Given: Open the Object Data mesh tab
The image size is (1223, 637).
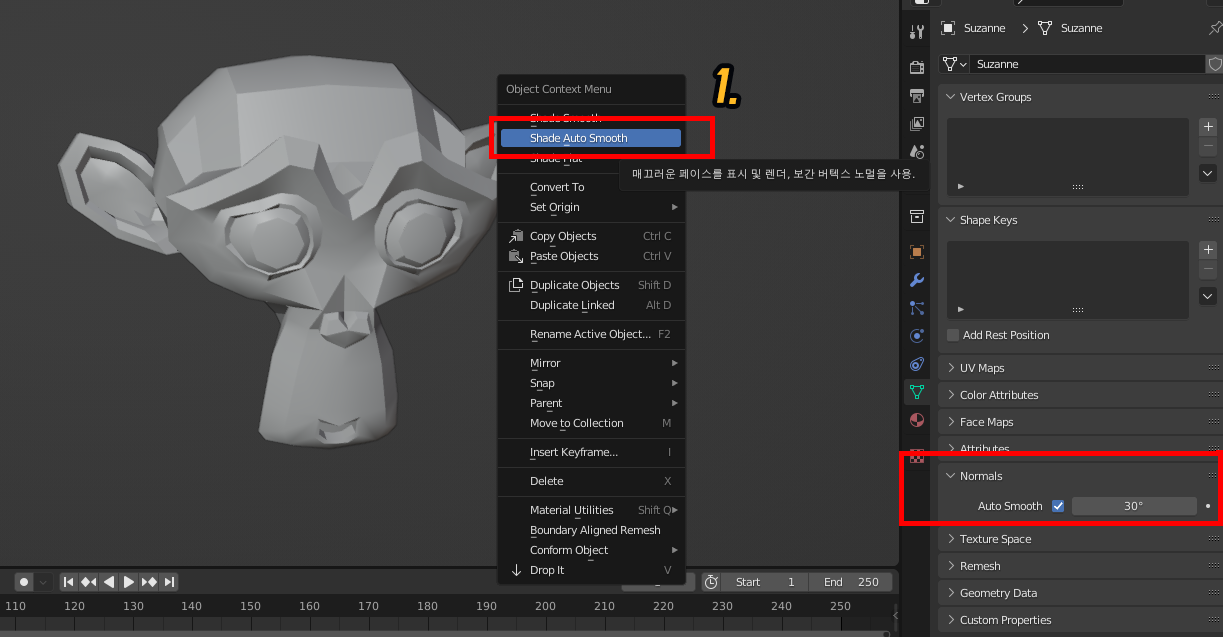Looking at the screenshot, I should tap(916, 392).
